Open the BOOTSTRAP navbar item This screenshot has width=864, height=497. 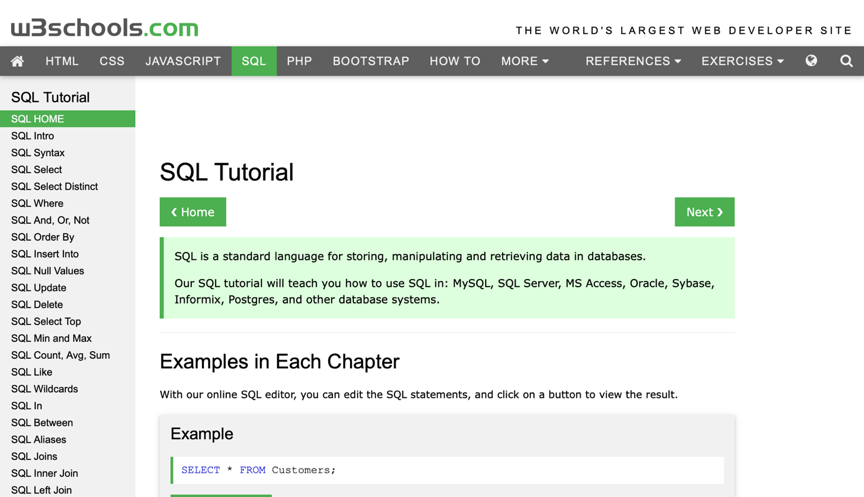371,61
